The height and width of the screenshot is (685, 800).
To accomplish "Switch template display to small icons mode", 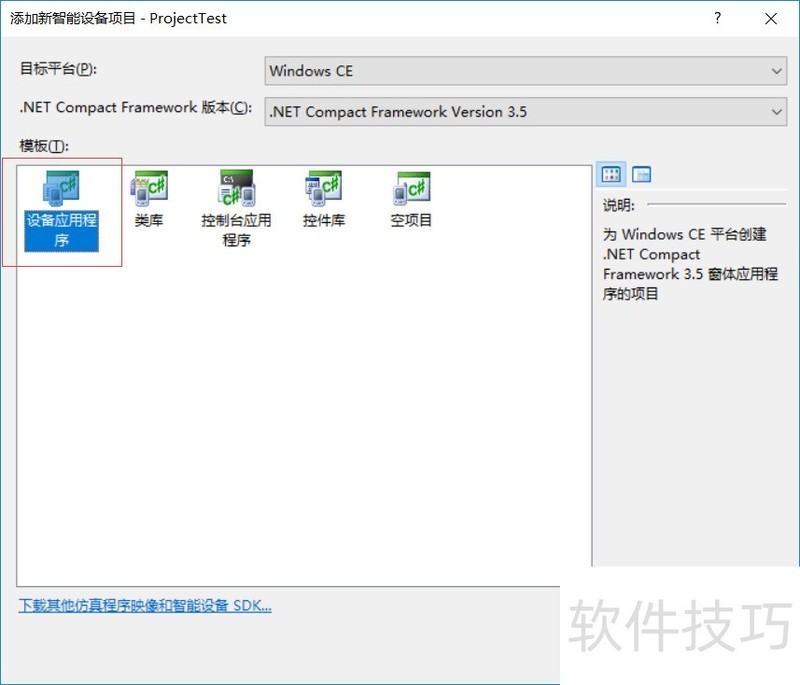I will pyautogui.click(x=641, y=173).
